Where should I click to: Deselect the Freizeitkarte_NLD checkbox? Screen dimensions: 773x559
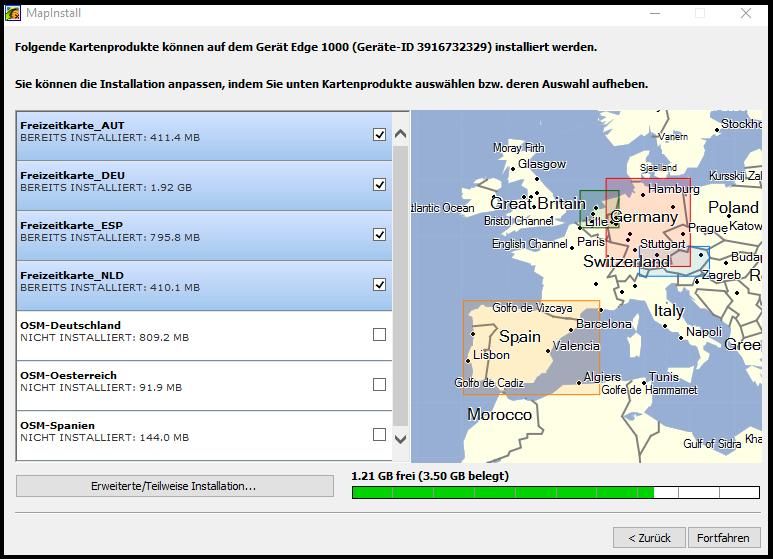379,284
